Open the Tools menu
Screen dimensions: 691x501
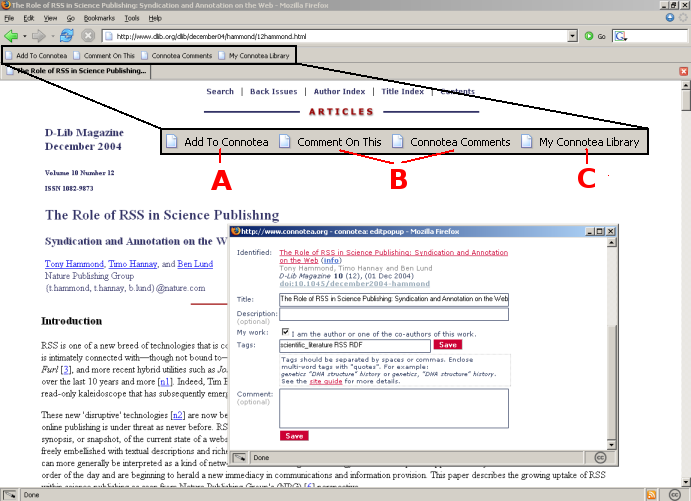click(x=132, y=18)
